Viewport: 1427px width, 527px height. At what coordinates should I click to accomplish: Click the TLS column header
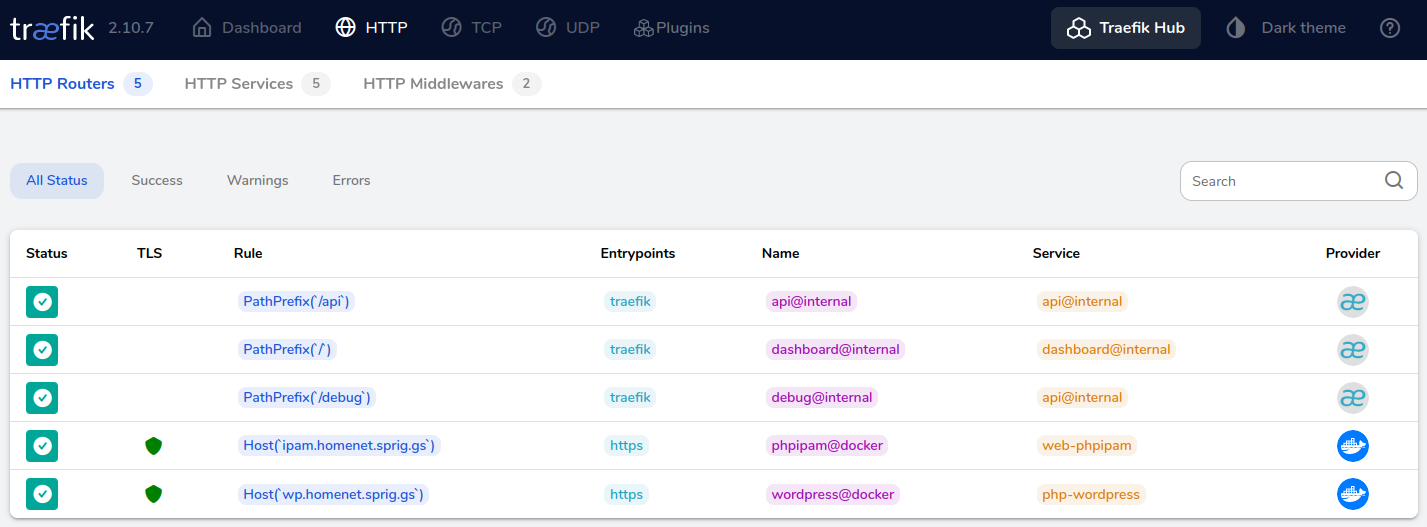pos(149,253)
